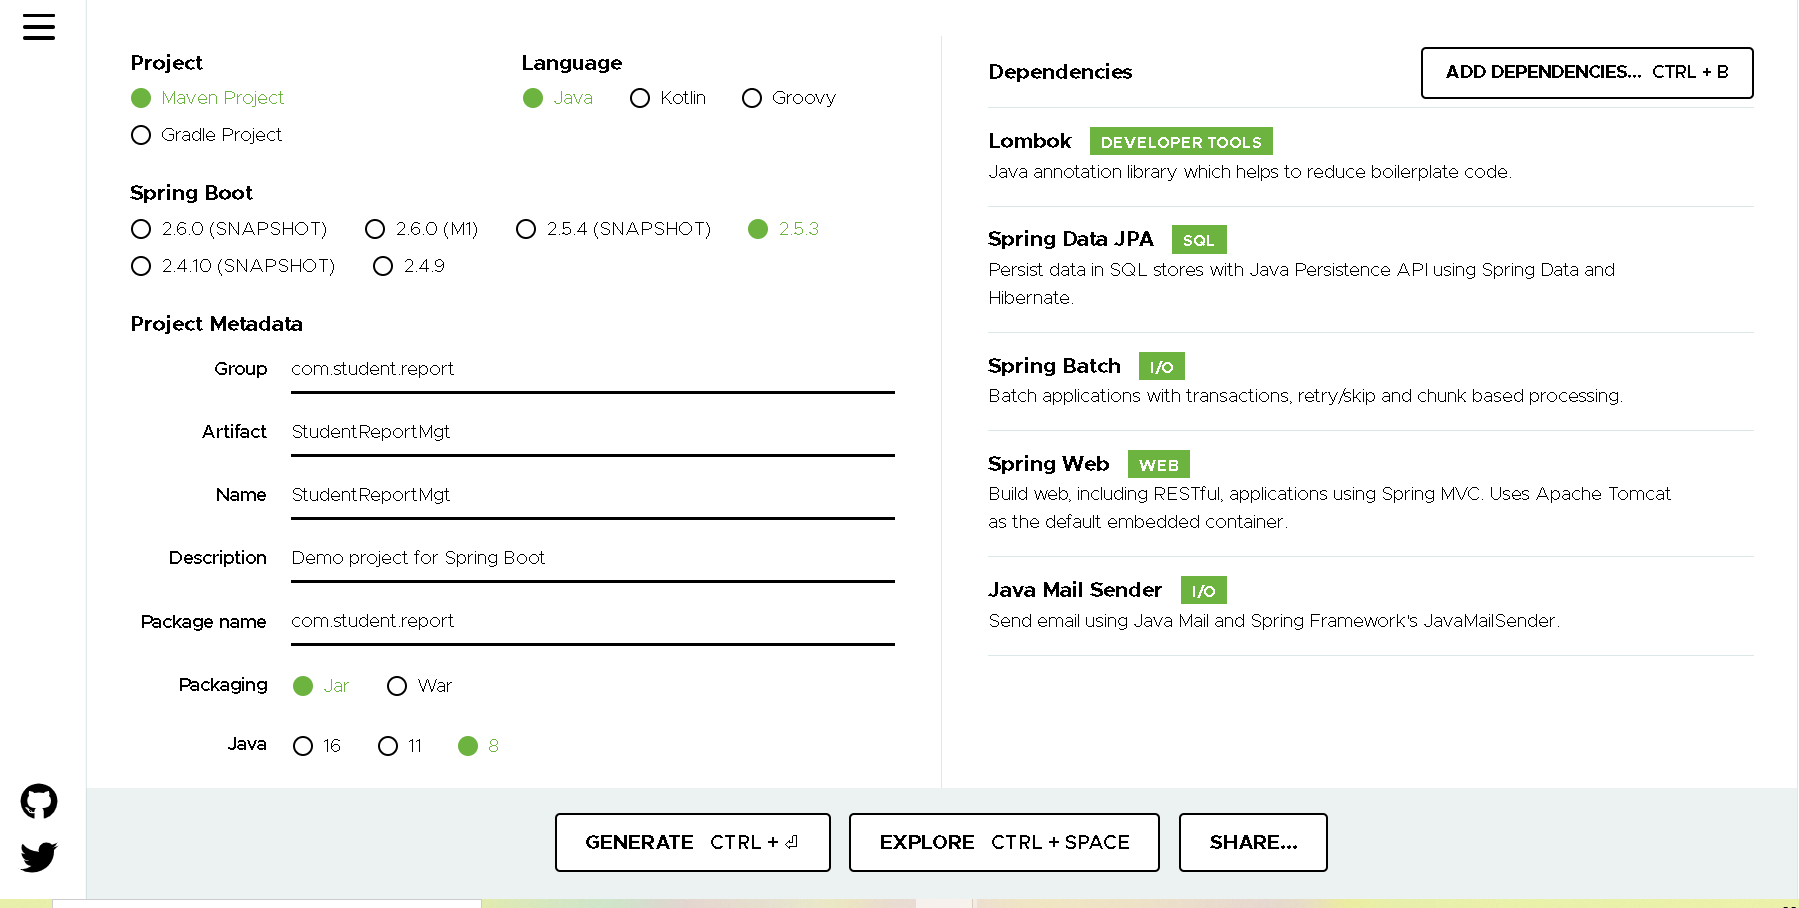
Task: Open the Spring Initializr GitHub page
Action: 39,801
